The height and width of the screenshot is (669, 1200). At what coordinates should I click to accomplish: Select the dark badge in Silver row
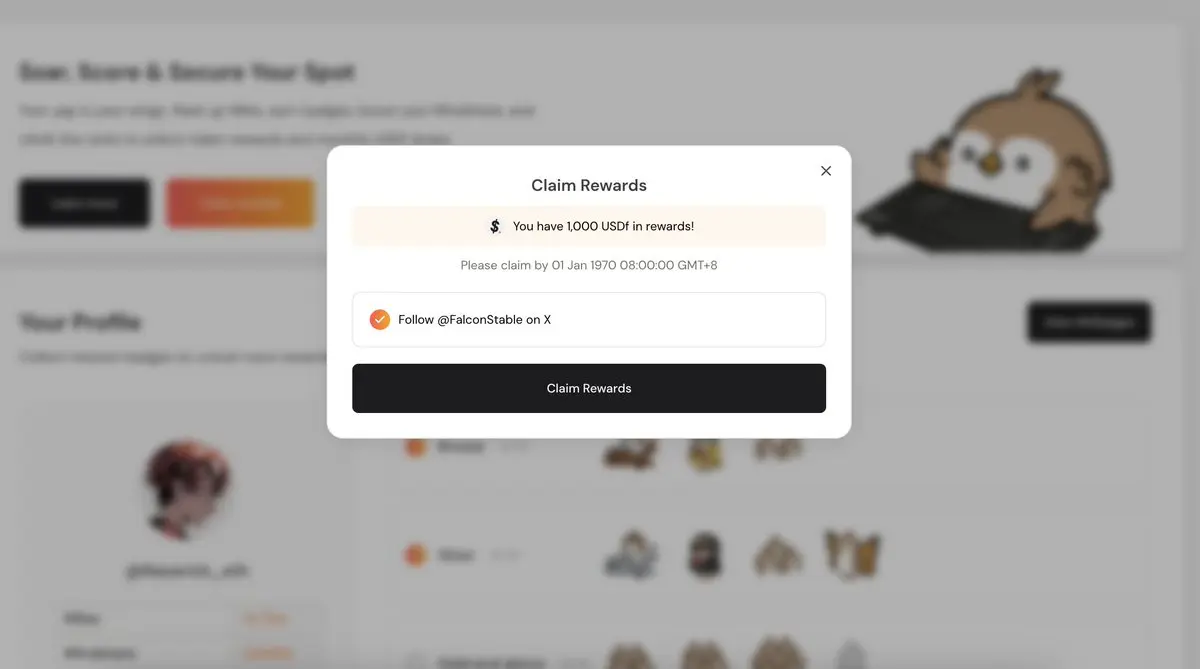coord(704,555)
